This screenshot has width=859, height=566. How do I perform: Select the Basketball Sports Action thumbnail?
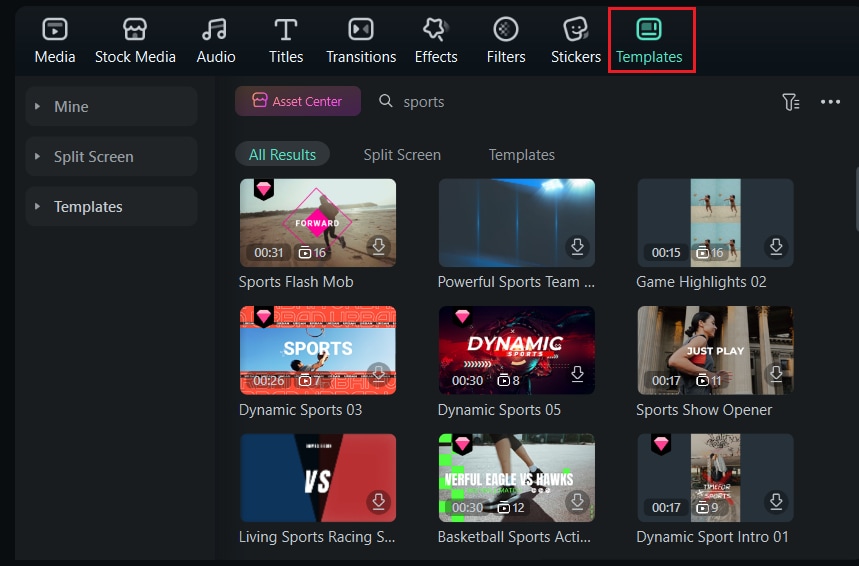[x=517, y=478]
